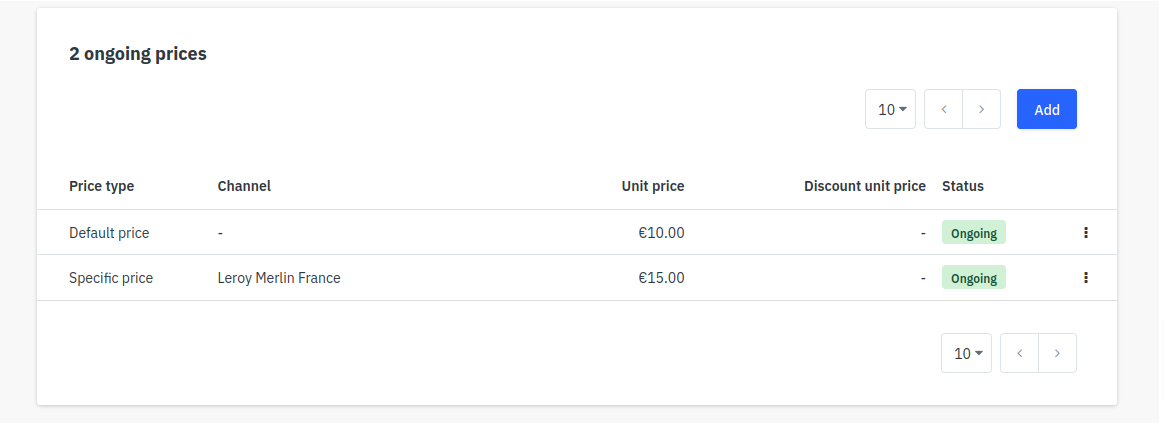Click the €15.00 unit price value
This screenshot has width=1164, height=423.
(x=661, y=278)
